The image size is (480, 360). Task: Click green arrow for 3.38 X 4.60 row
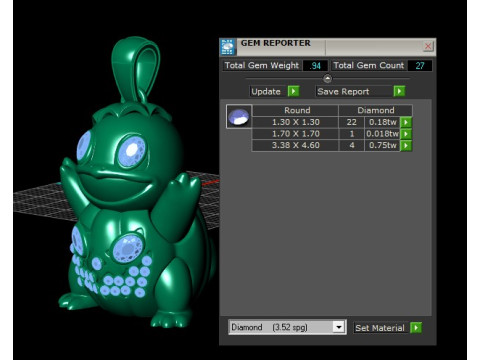click(x=406, y=146)
